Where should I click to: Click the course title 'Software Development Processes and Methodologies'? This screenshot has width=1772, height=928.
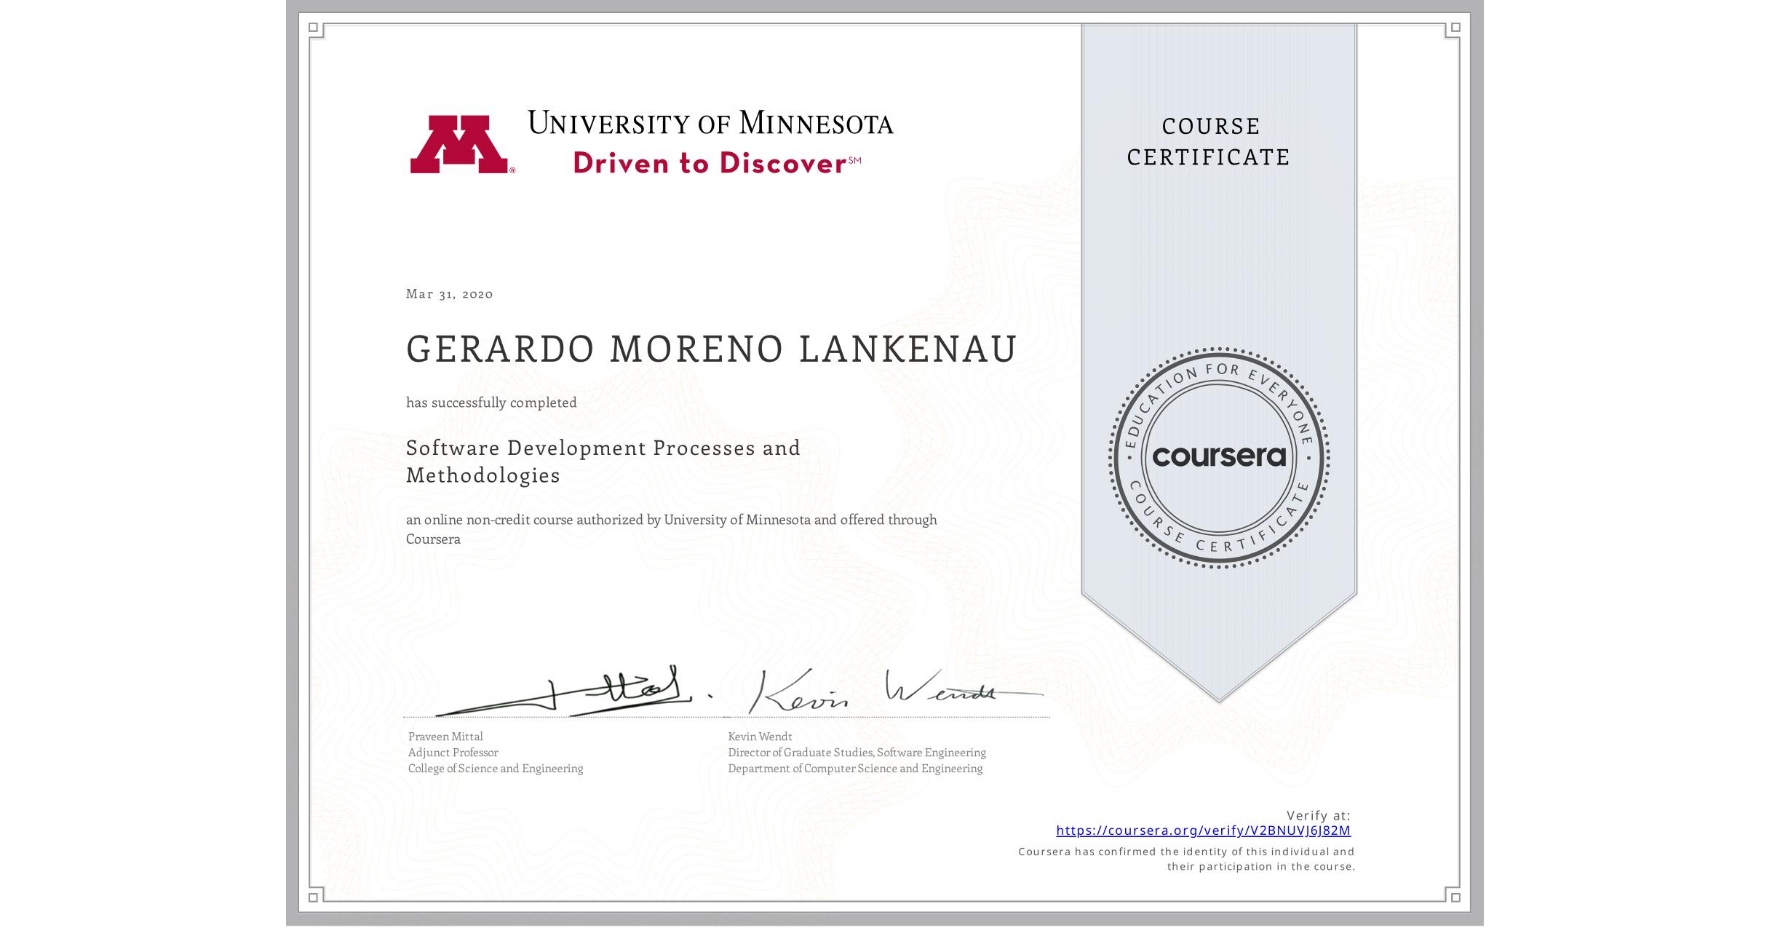(x=601, y=461)
